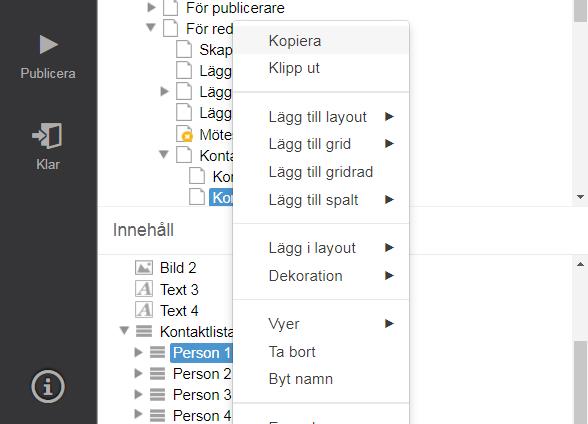Select the highlighted Person 1 item
The width and height of the screenshot is (588, 424).
201,353
